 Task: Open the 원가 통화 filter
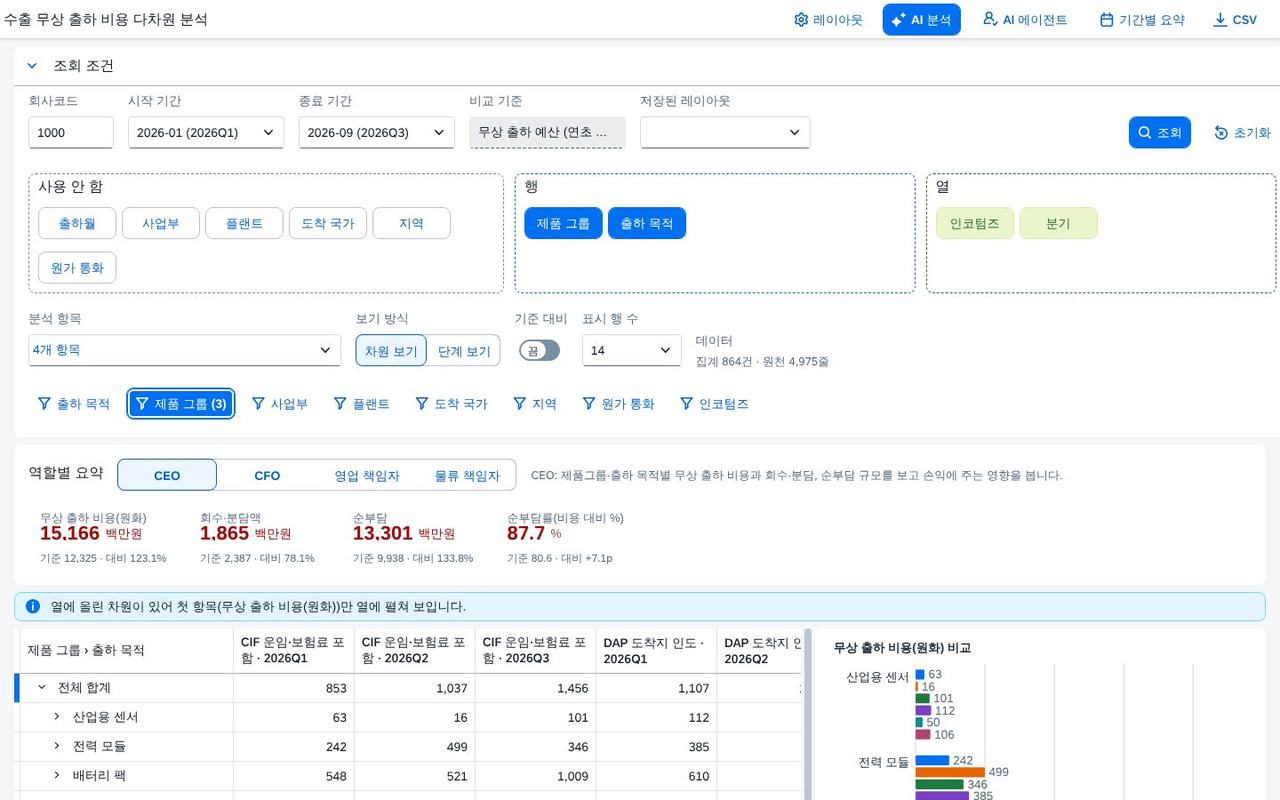[617, 404]
